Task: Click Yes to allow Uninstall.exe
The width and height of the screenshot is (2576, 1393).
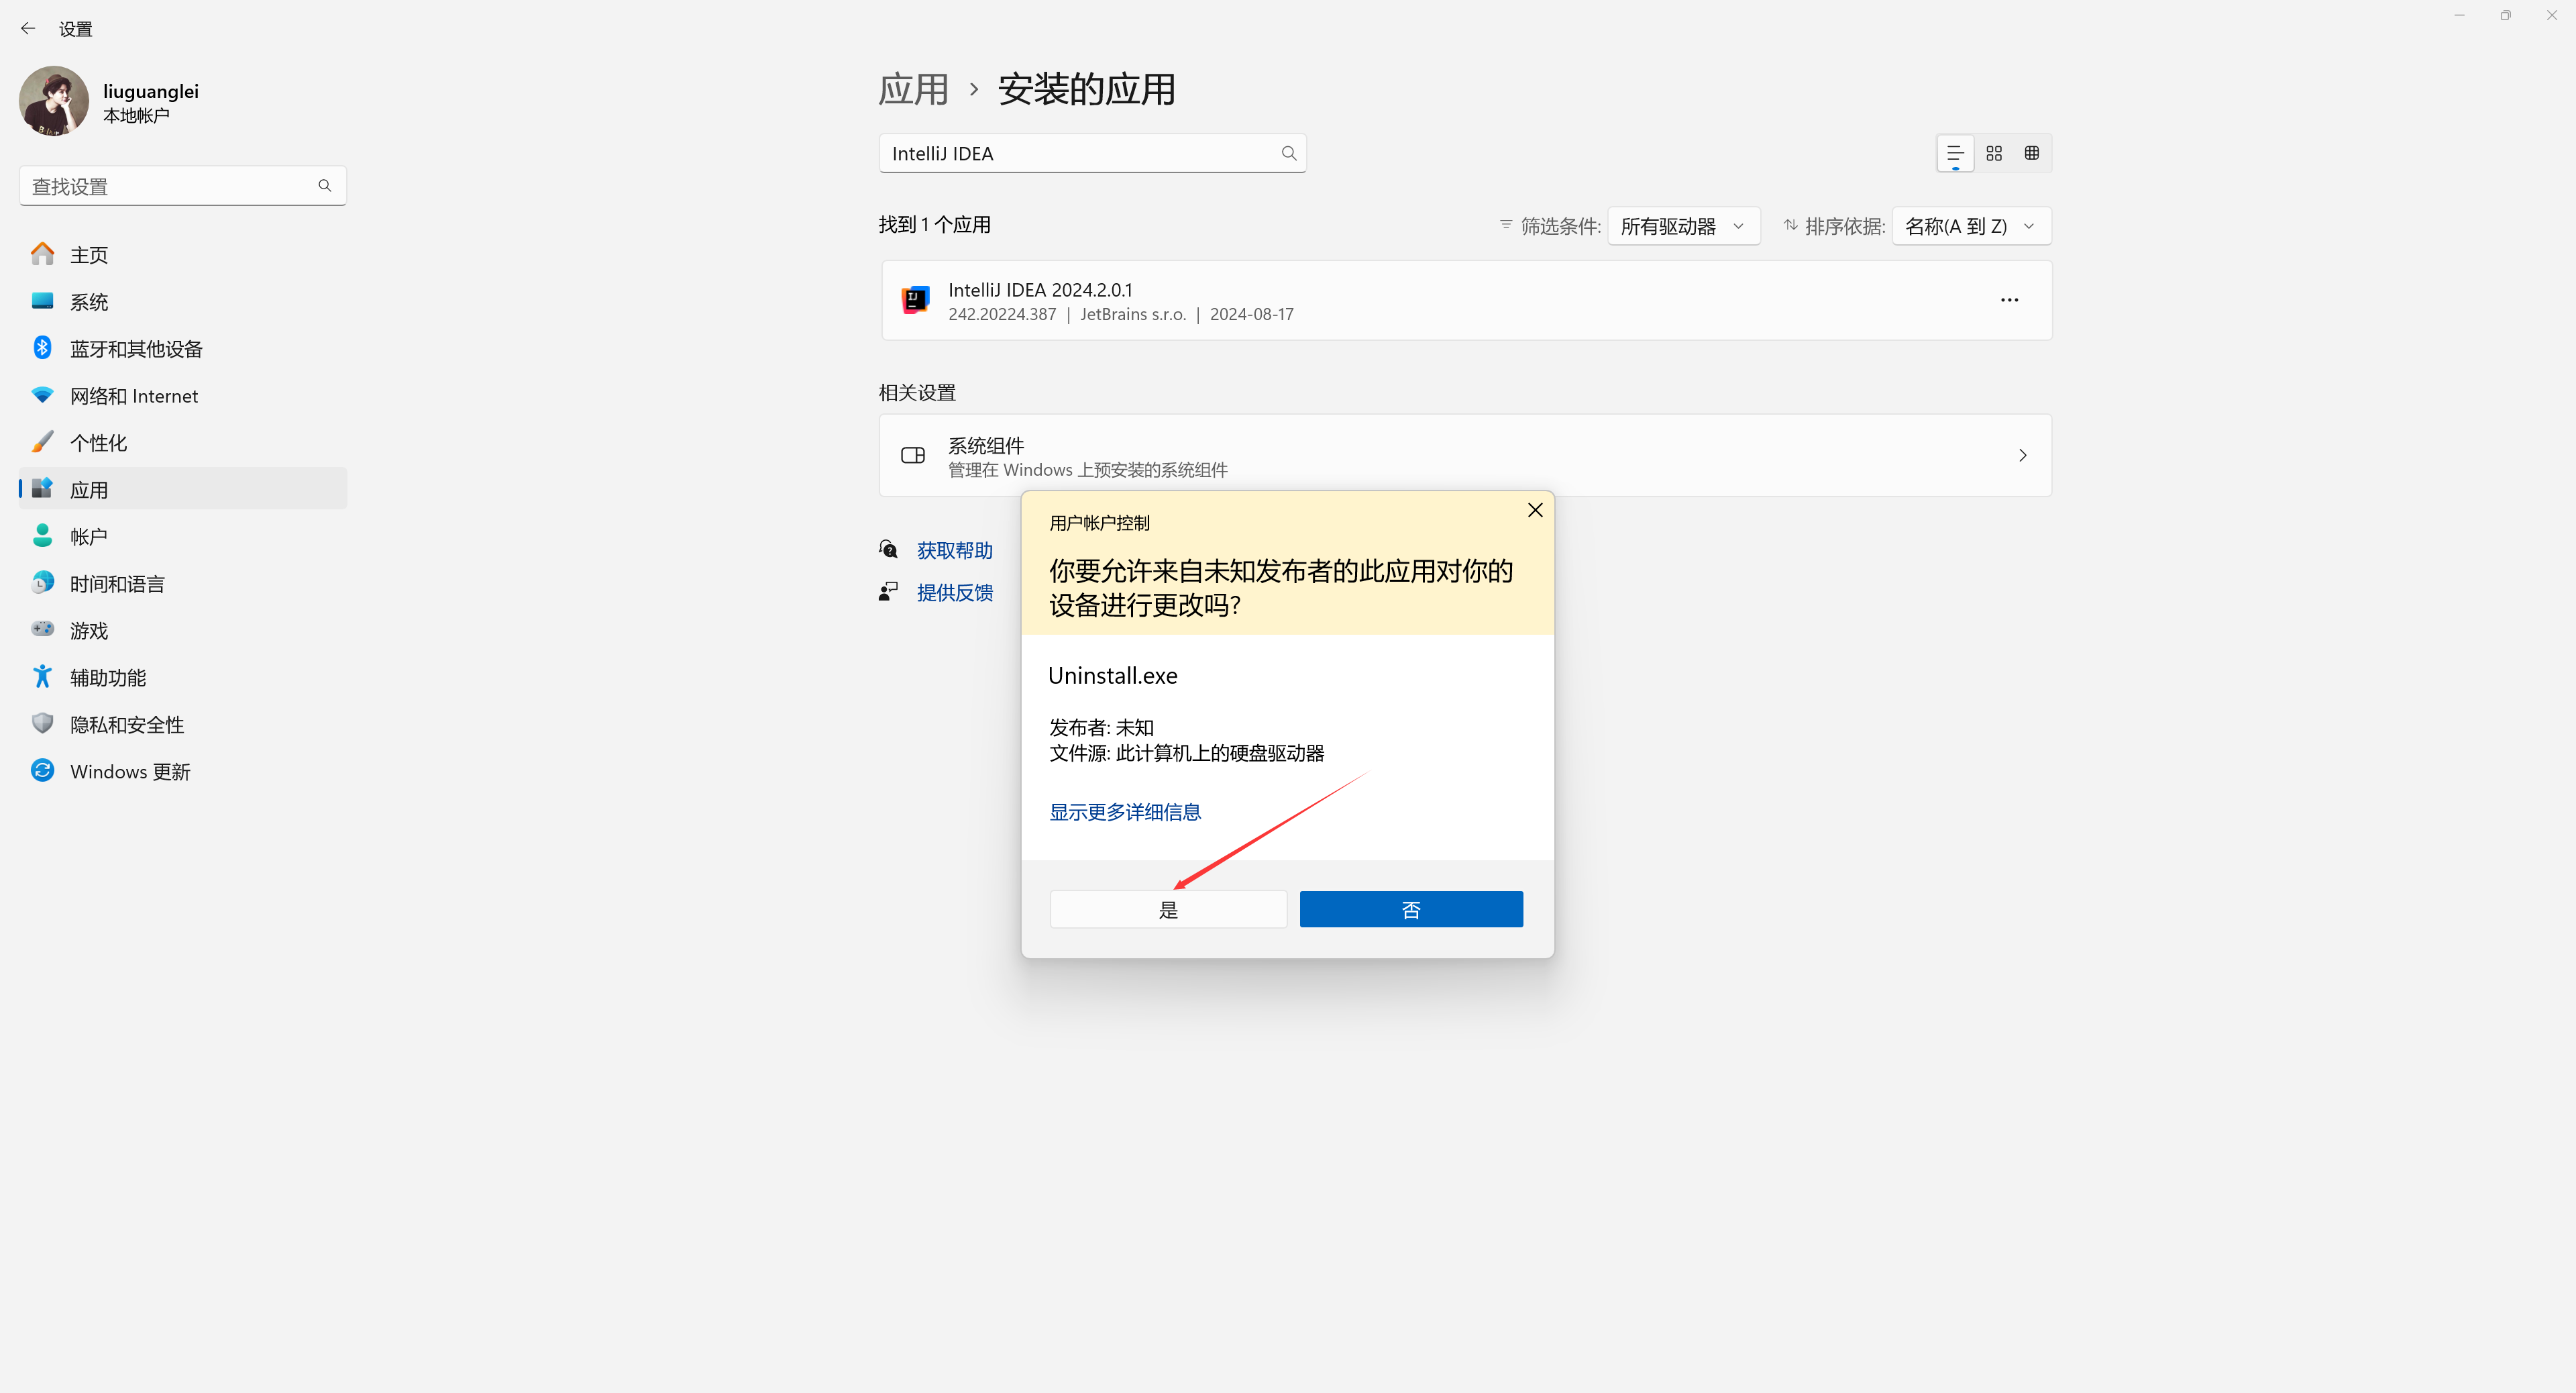Action: coord(1168,909)
